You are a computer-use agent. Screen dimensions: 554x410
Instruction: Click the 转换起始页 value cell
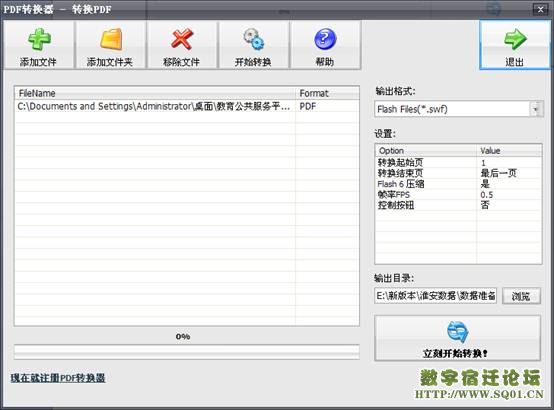(x=509, y=163)
